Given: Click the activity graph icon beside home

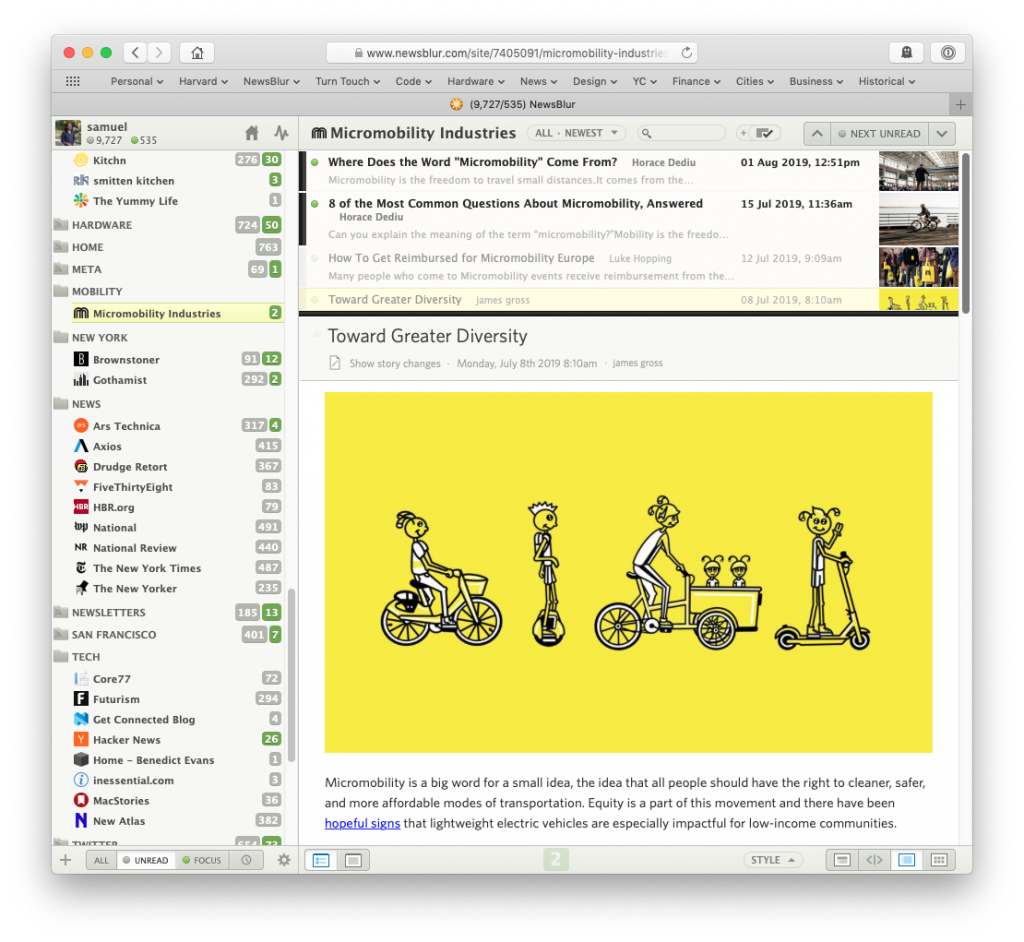Looking at the screenshot, I should (x=281, y=133).
